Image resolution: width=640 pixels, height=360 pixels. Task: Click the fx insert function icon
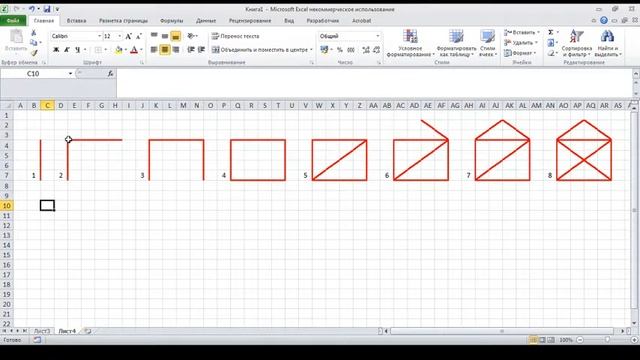(110, 73)
